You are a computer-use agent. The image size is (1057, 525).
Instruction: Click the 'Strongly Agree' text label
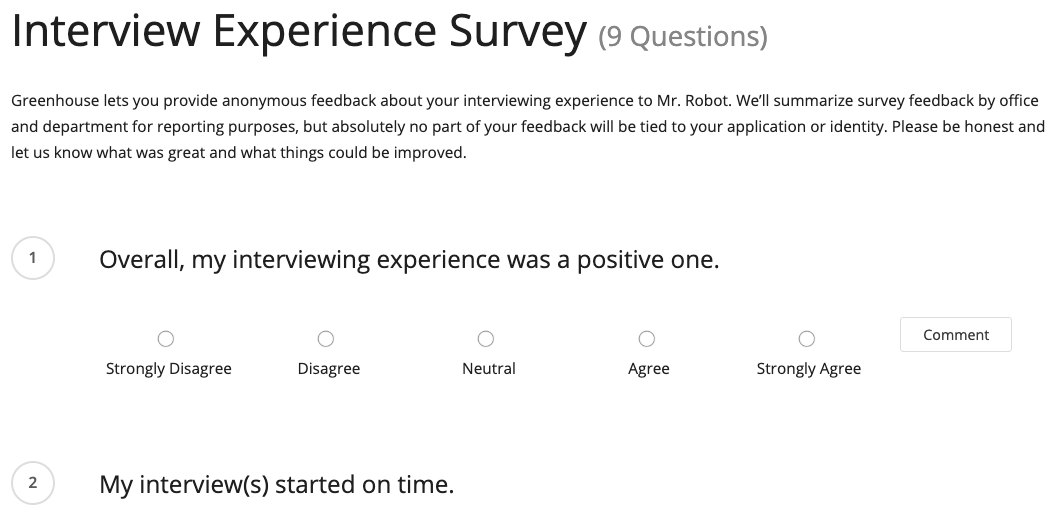(808, 369)
